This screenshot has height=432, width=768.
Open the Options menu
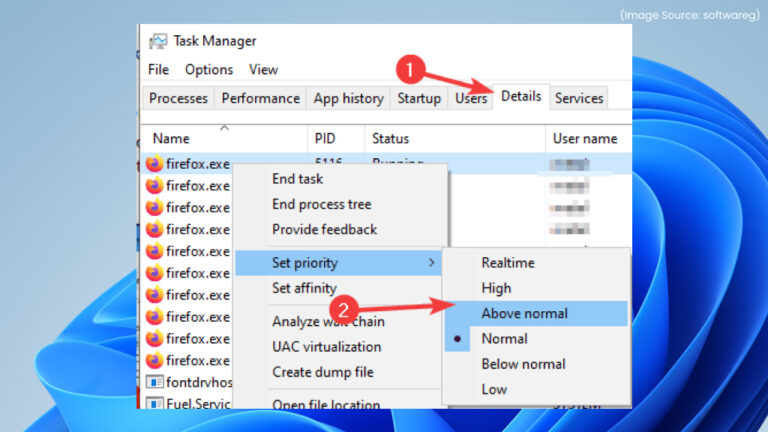point(209,70)
